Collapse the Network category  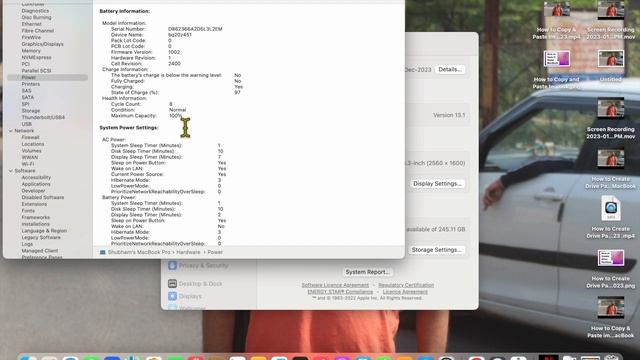click(11, 131)
